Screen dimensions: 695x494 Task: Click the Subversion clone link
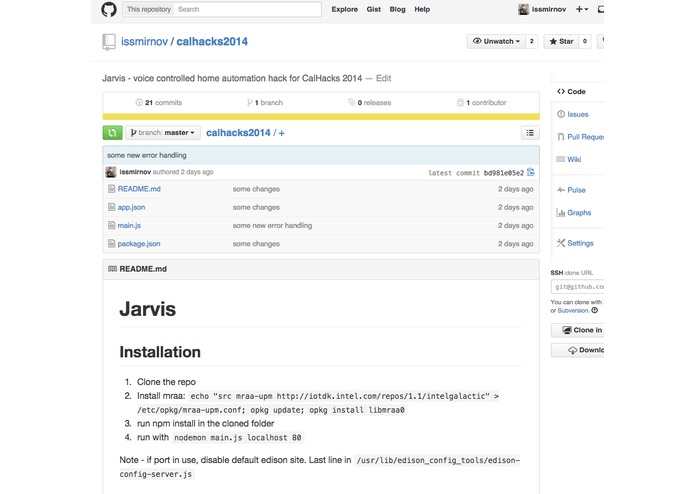(573, 311)
